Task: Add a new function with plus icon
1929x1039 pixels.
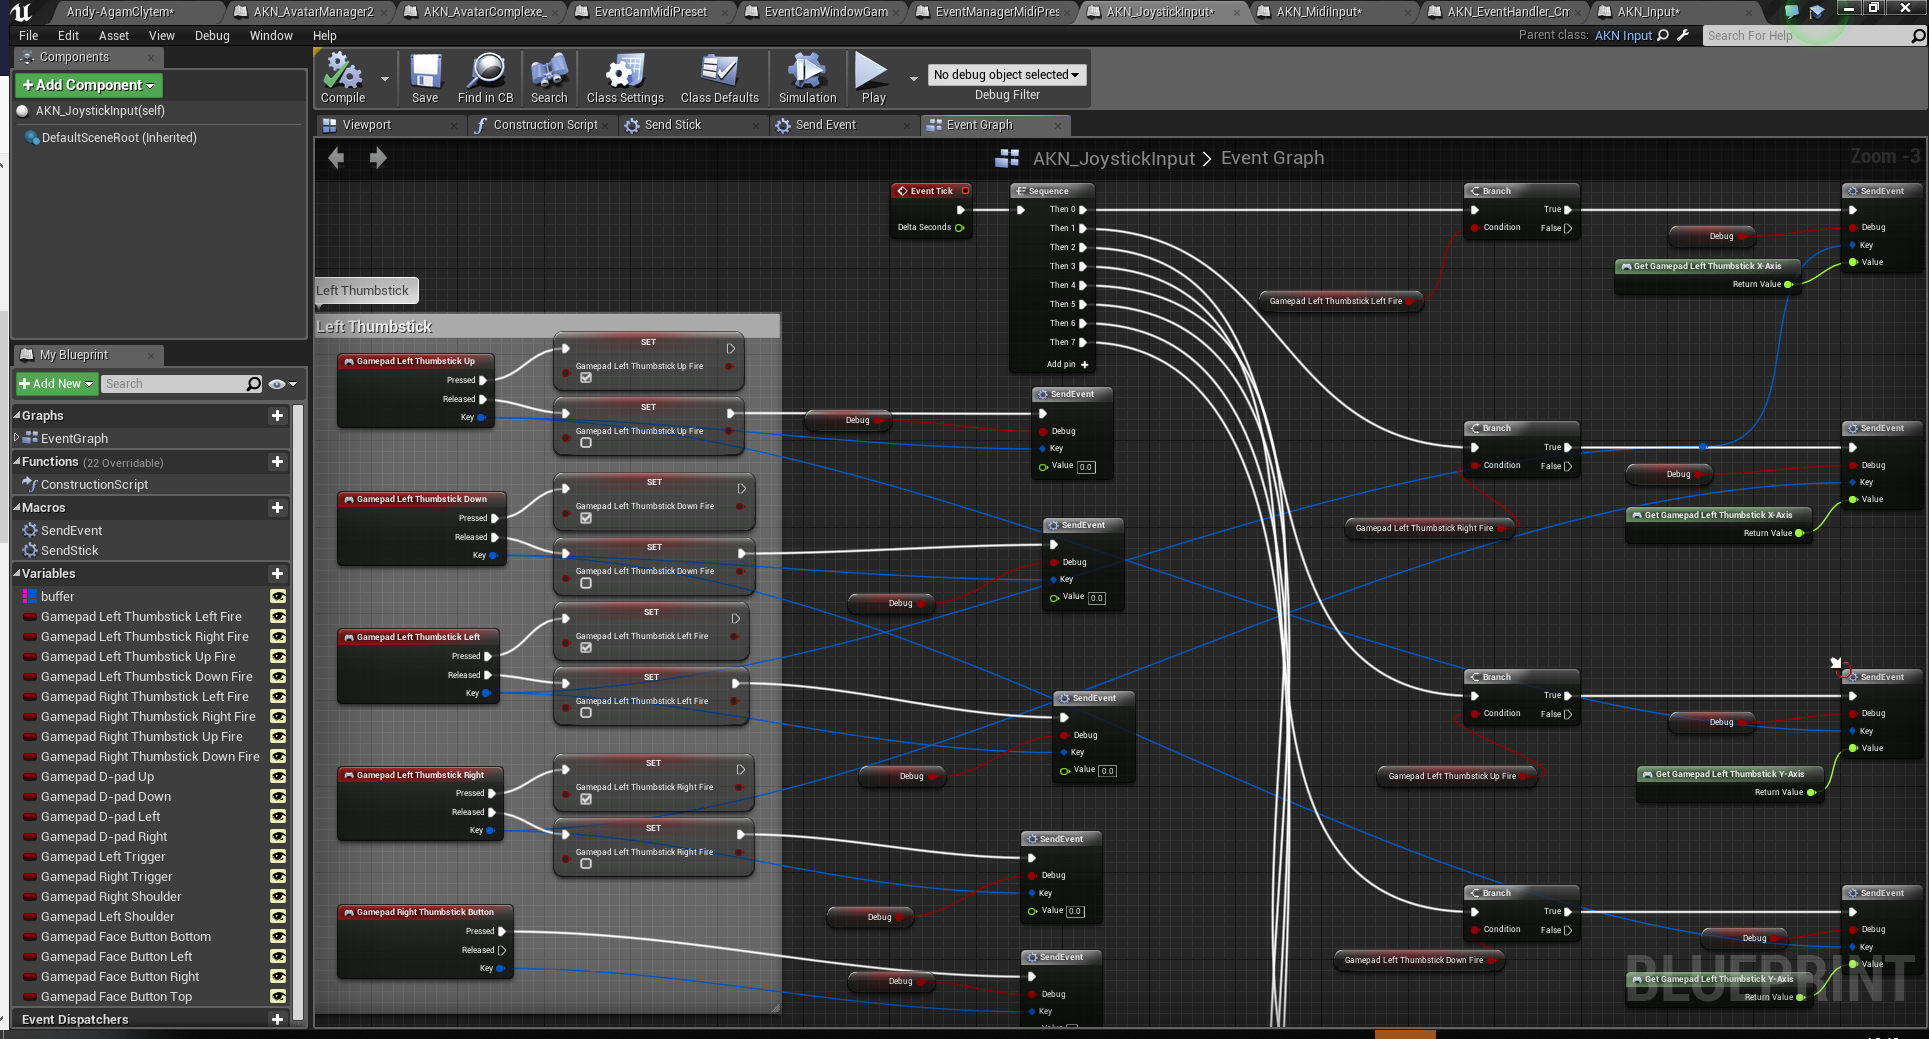Action: (277, 462)
